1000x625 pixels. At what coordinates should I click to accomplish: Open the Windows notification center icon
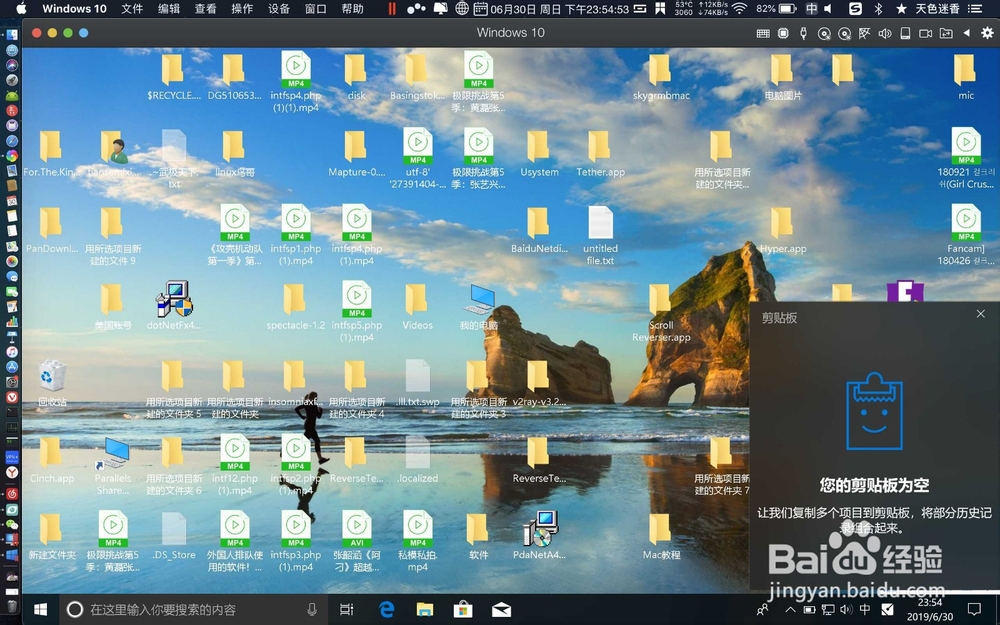point(974,610)
